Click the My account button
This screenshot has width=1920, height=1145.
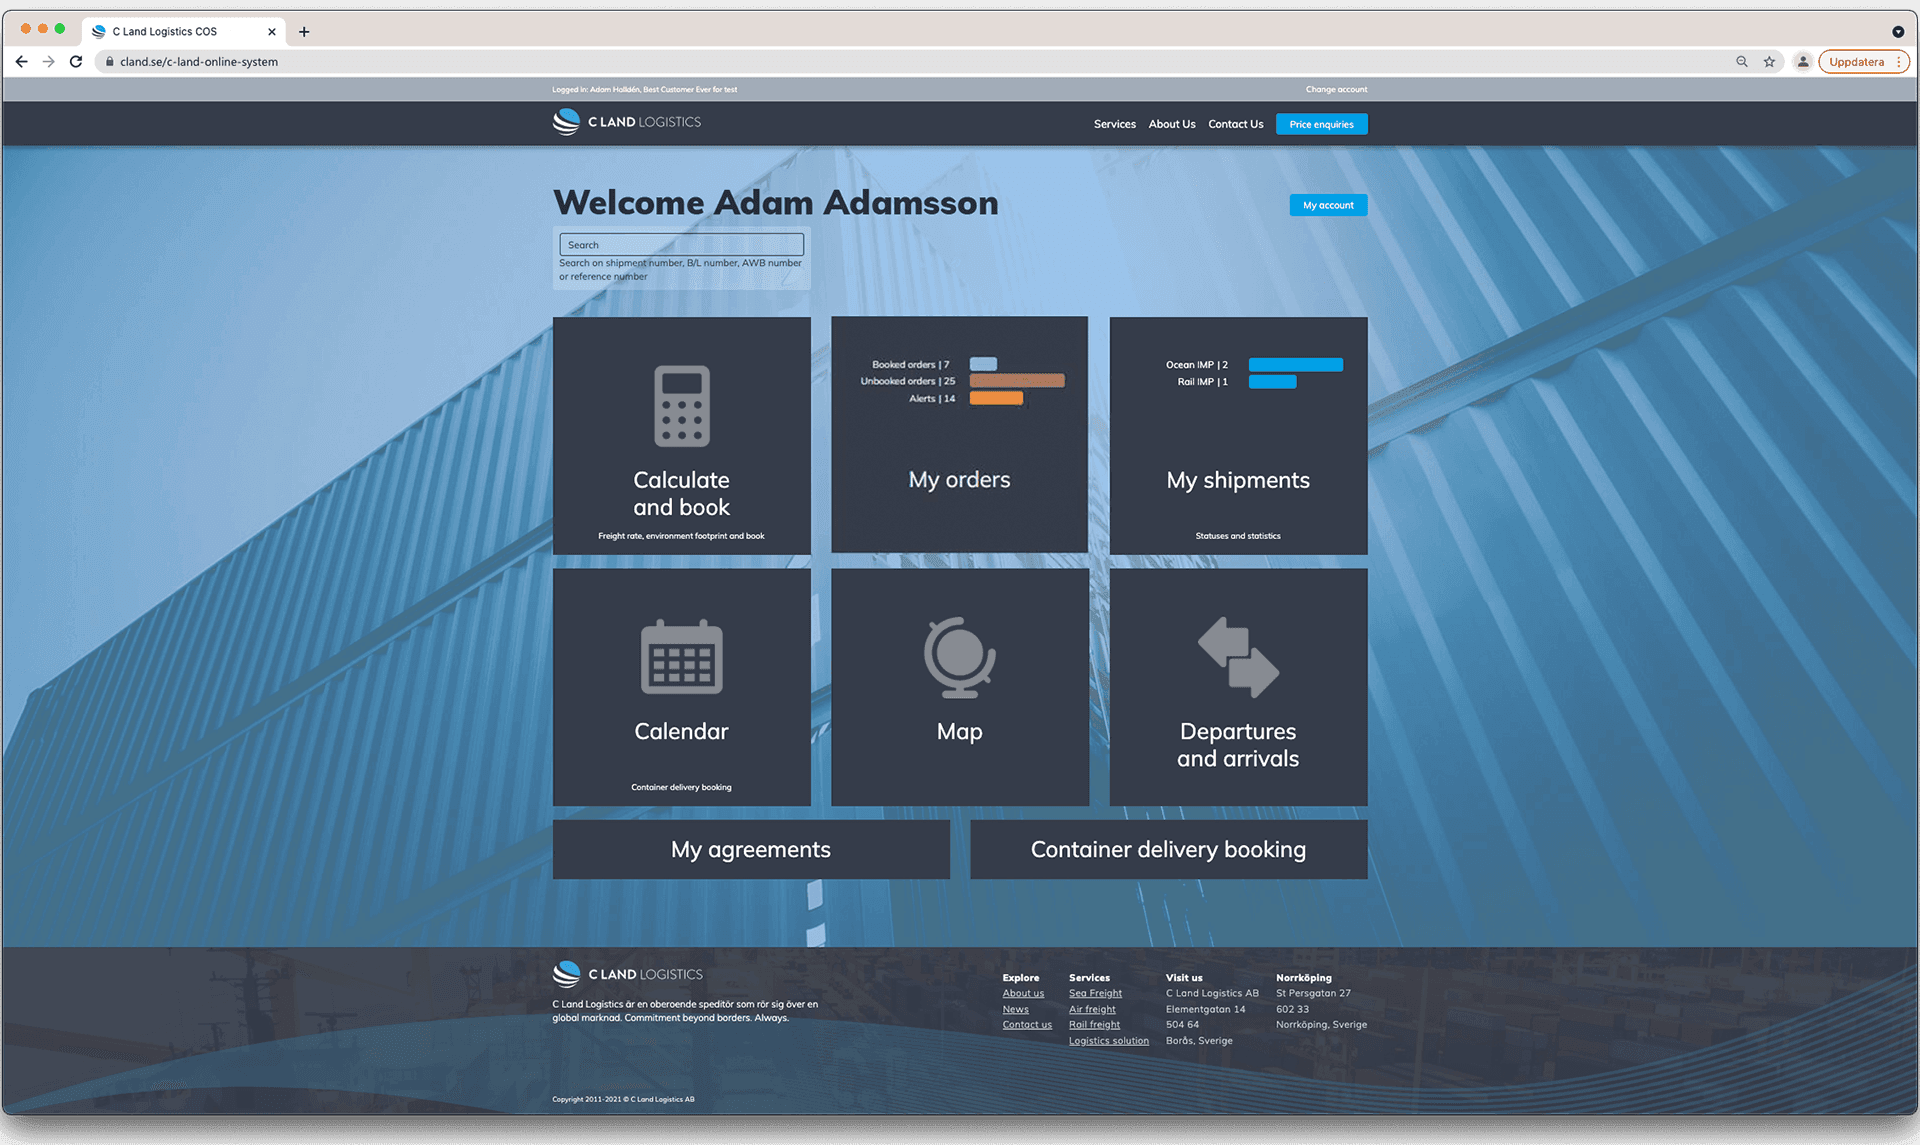[x=1328, y=205]
